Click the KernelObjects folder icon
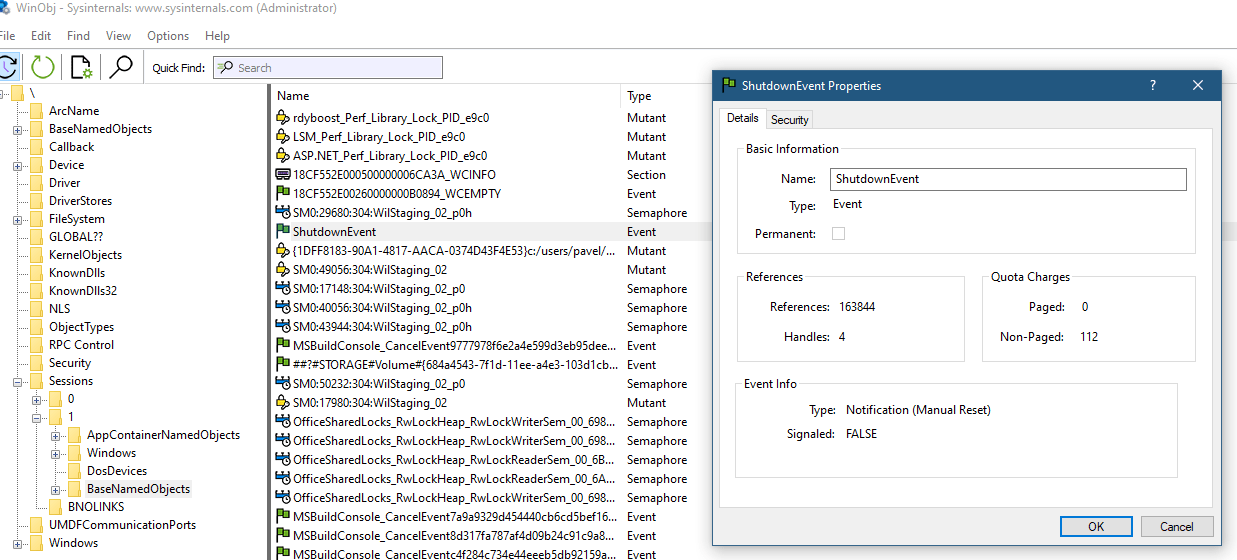The image size is (1237, 560). point(37,255)
